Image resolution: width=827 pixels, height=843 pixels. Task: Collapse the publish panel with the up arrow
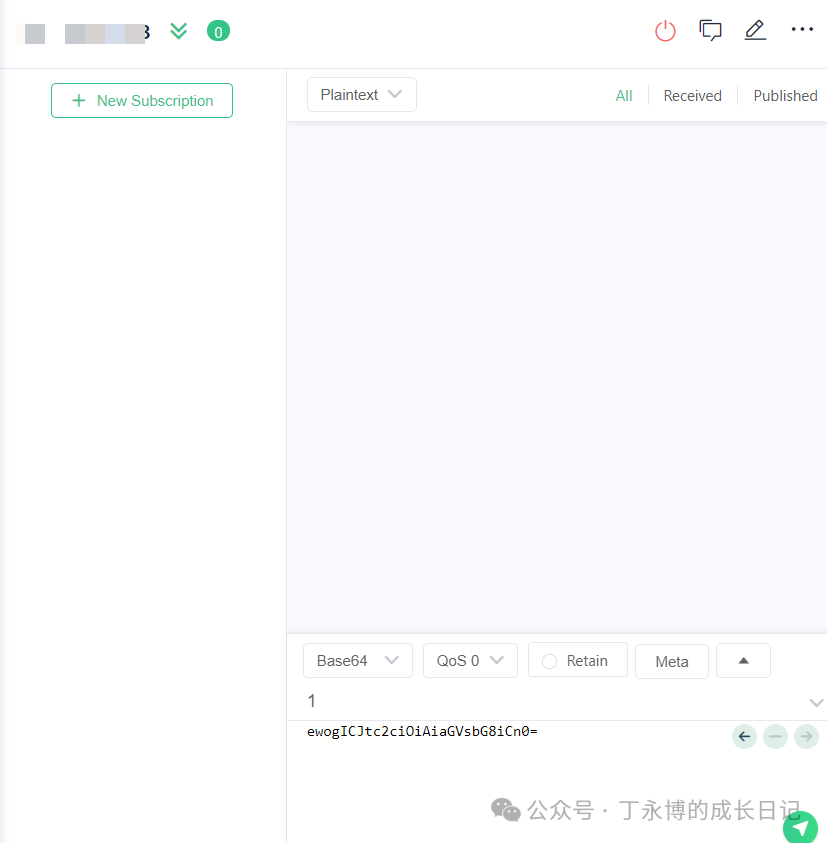(x=743, y=660)
